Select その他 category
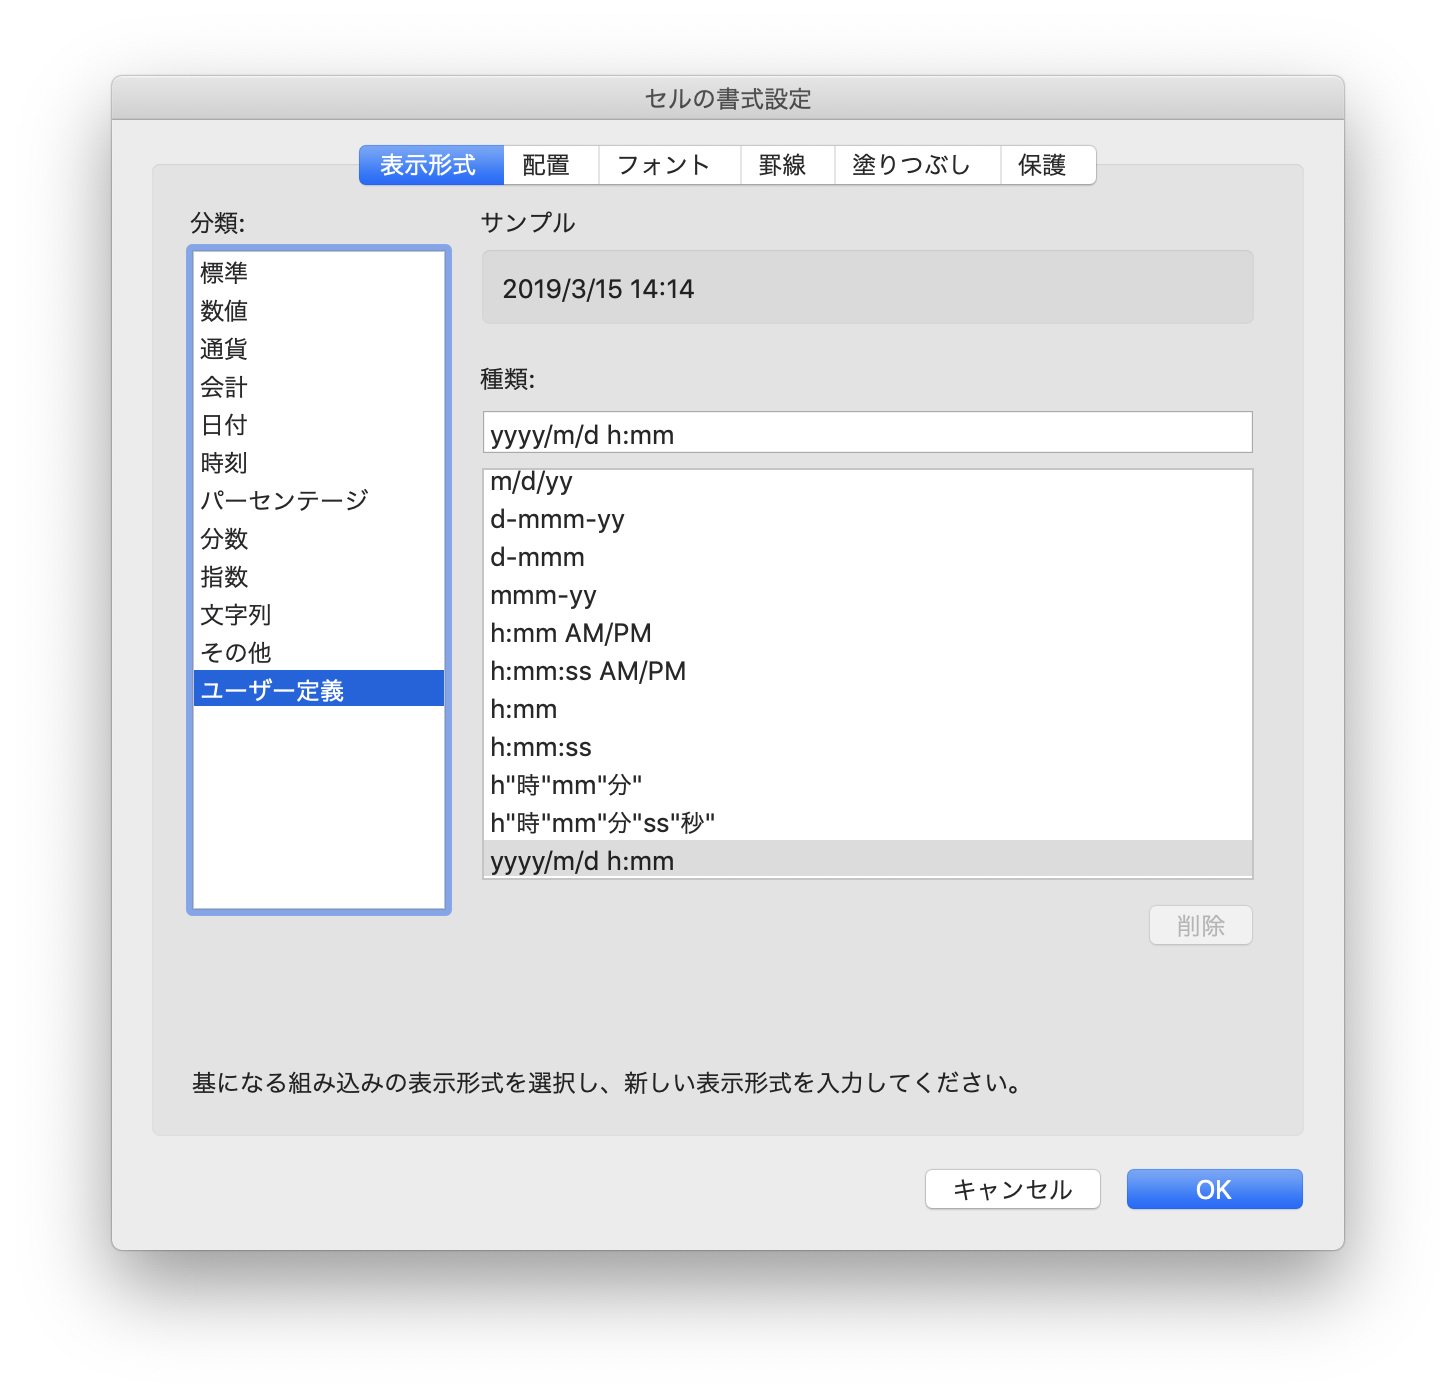This screenshot has height=1398, width=1456. pos(319,652)
